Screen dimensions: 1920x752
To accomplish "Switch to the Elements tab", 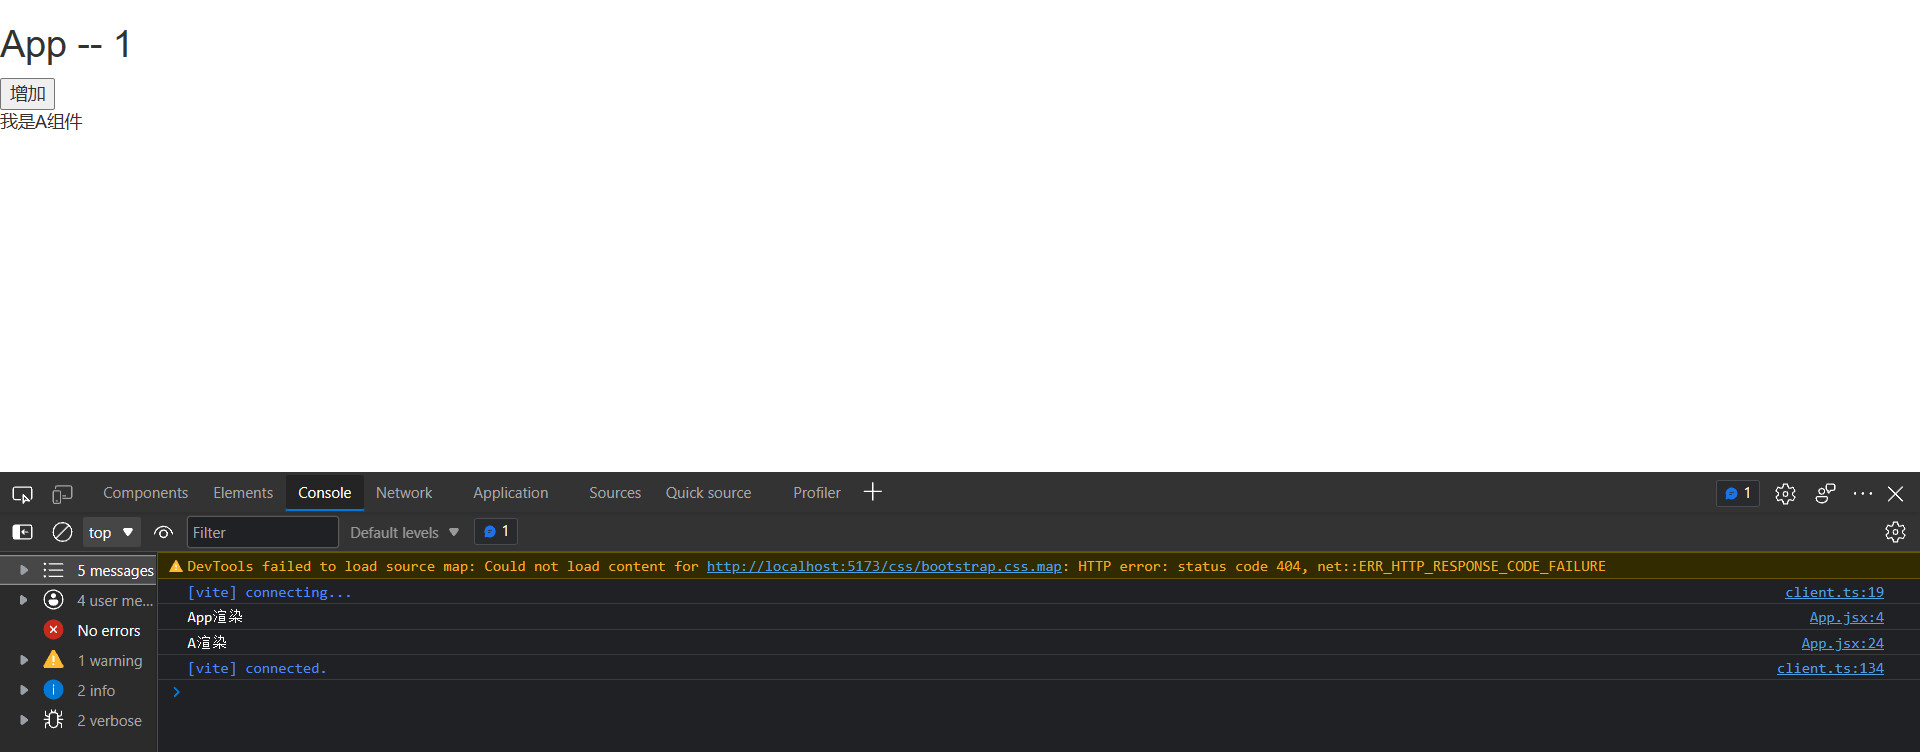I will click(x=243, y=493).
